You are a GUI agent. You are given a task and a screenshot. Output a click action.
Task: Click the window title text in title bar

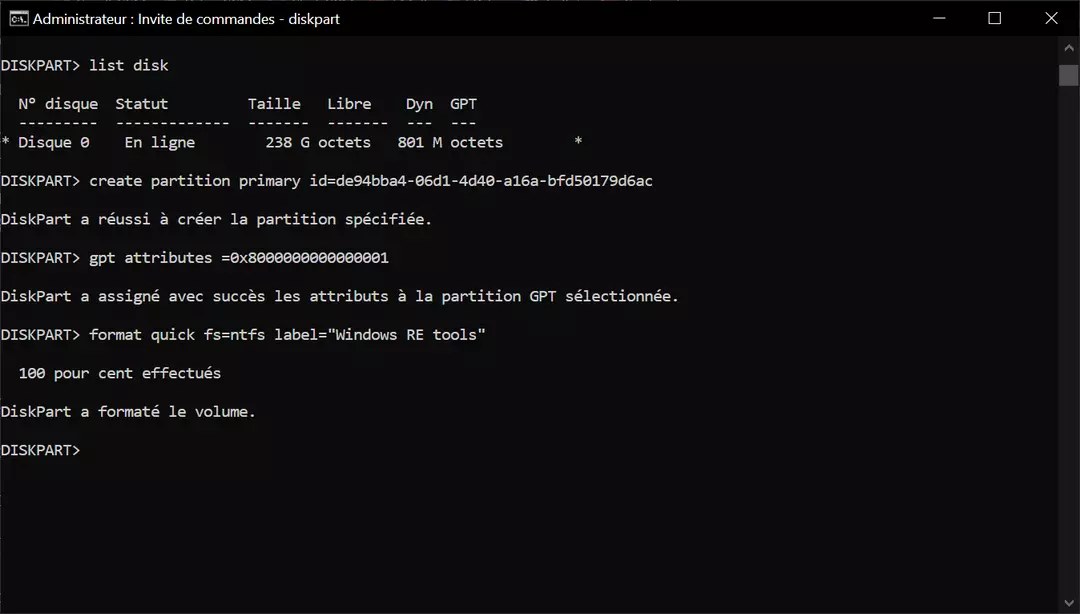[186, 19]
